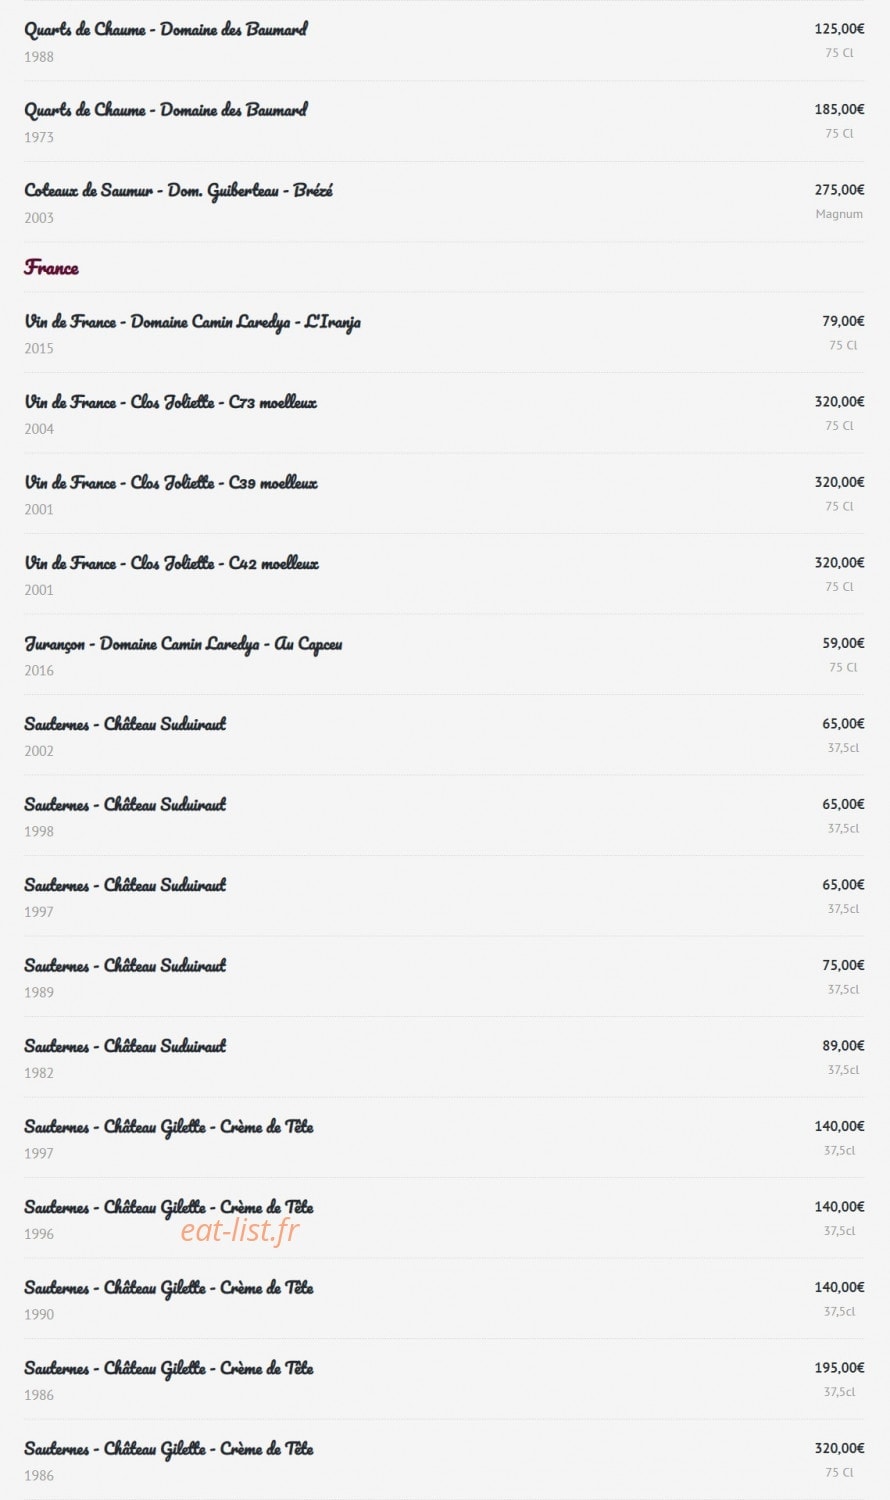Click the 275,00€ Magnum price
The image size is (890, 1500).
[x=839, y=190]
